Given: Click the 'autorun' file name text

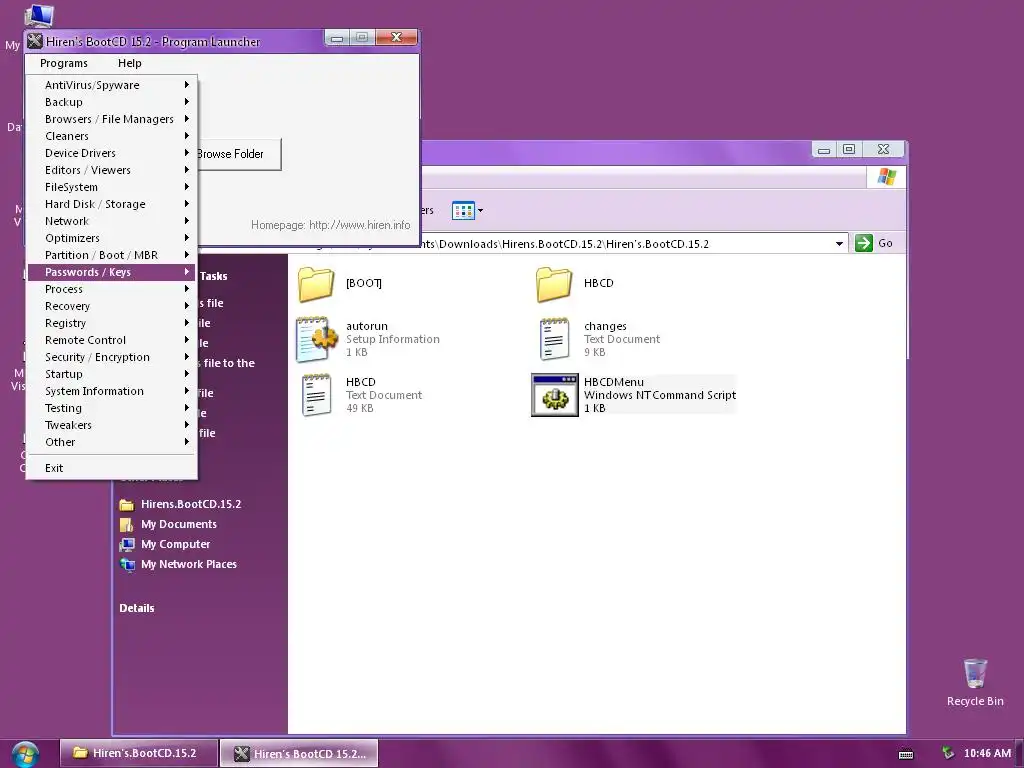Looking at the screenshot, I should click(x=367, y=326).
